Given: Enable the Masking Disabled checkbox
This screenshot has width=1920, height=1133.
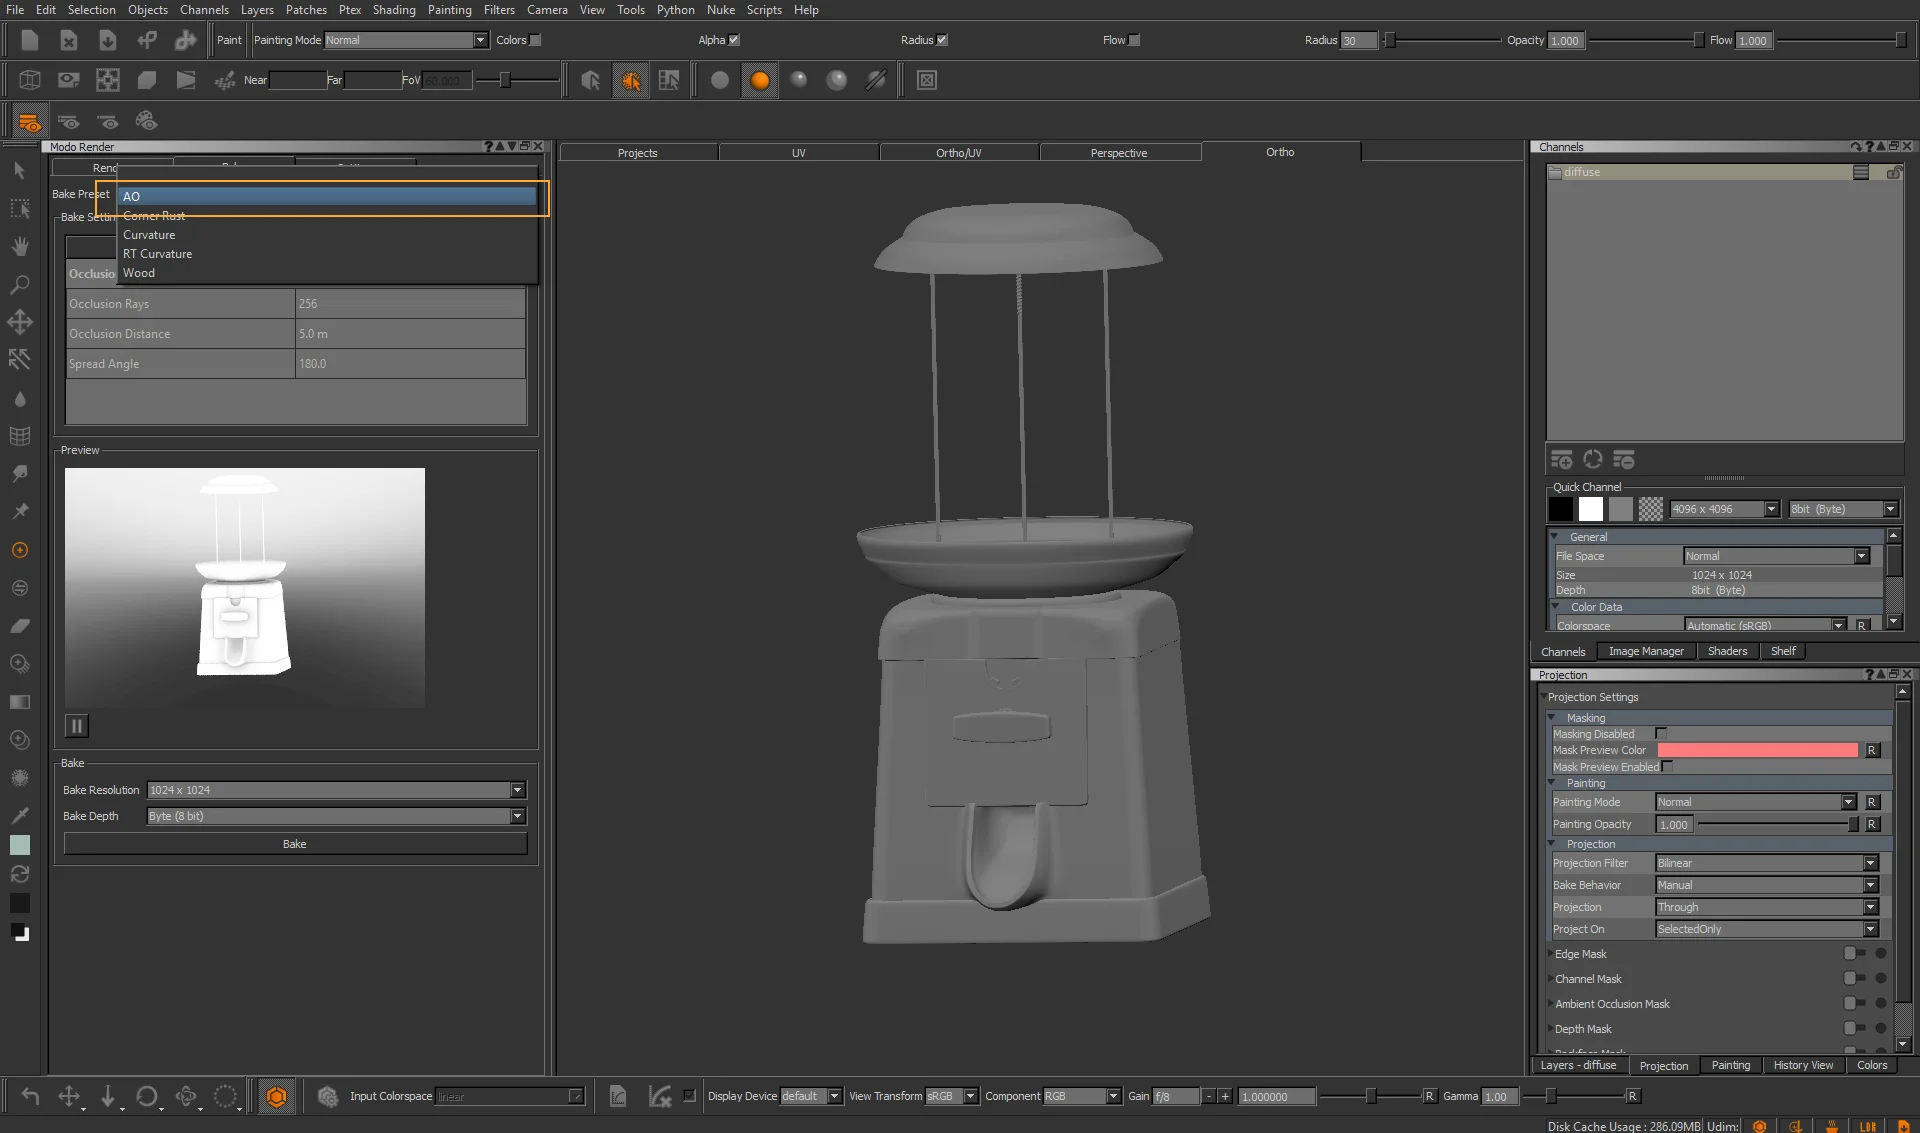Looking at the screenshot, I should point(1661,734).
